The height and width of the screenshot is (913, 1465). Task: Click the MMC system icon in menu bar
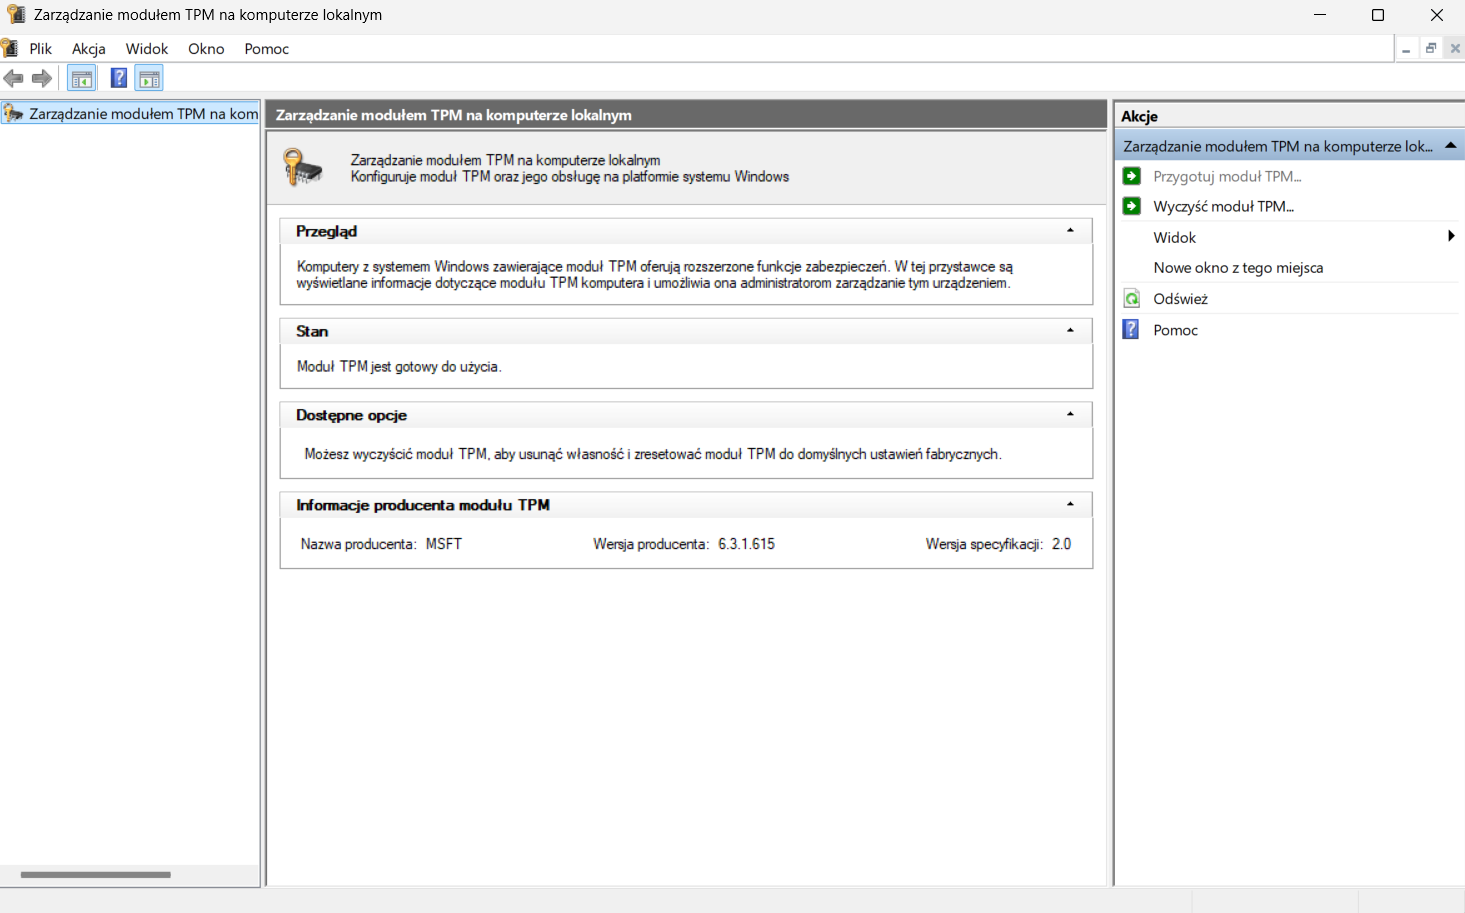(x=9, y=48)
